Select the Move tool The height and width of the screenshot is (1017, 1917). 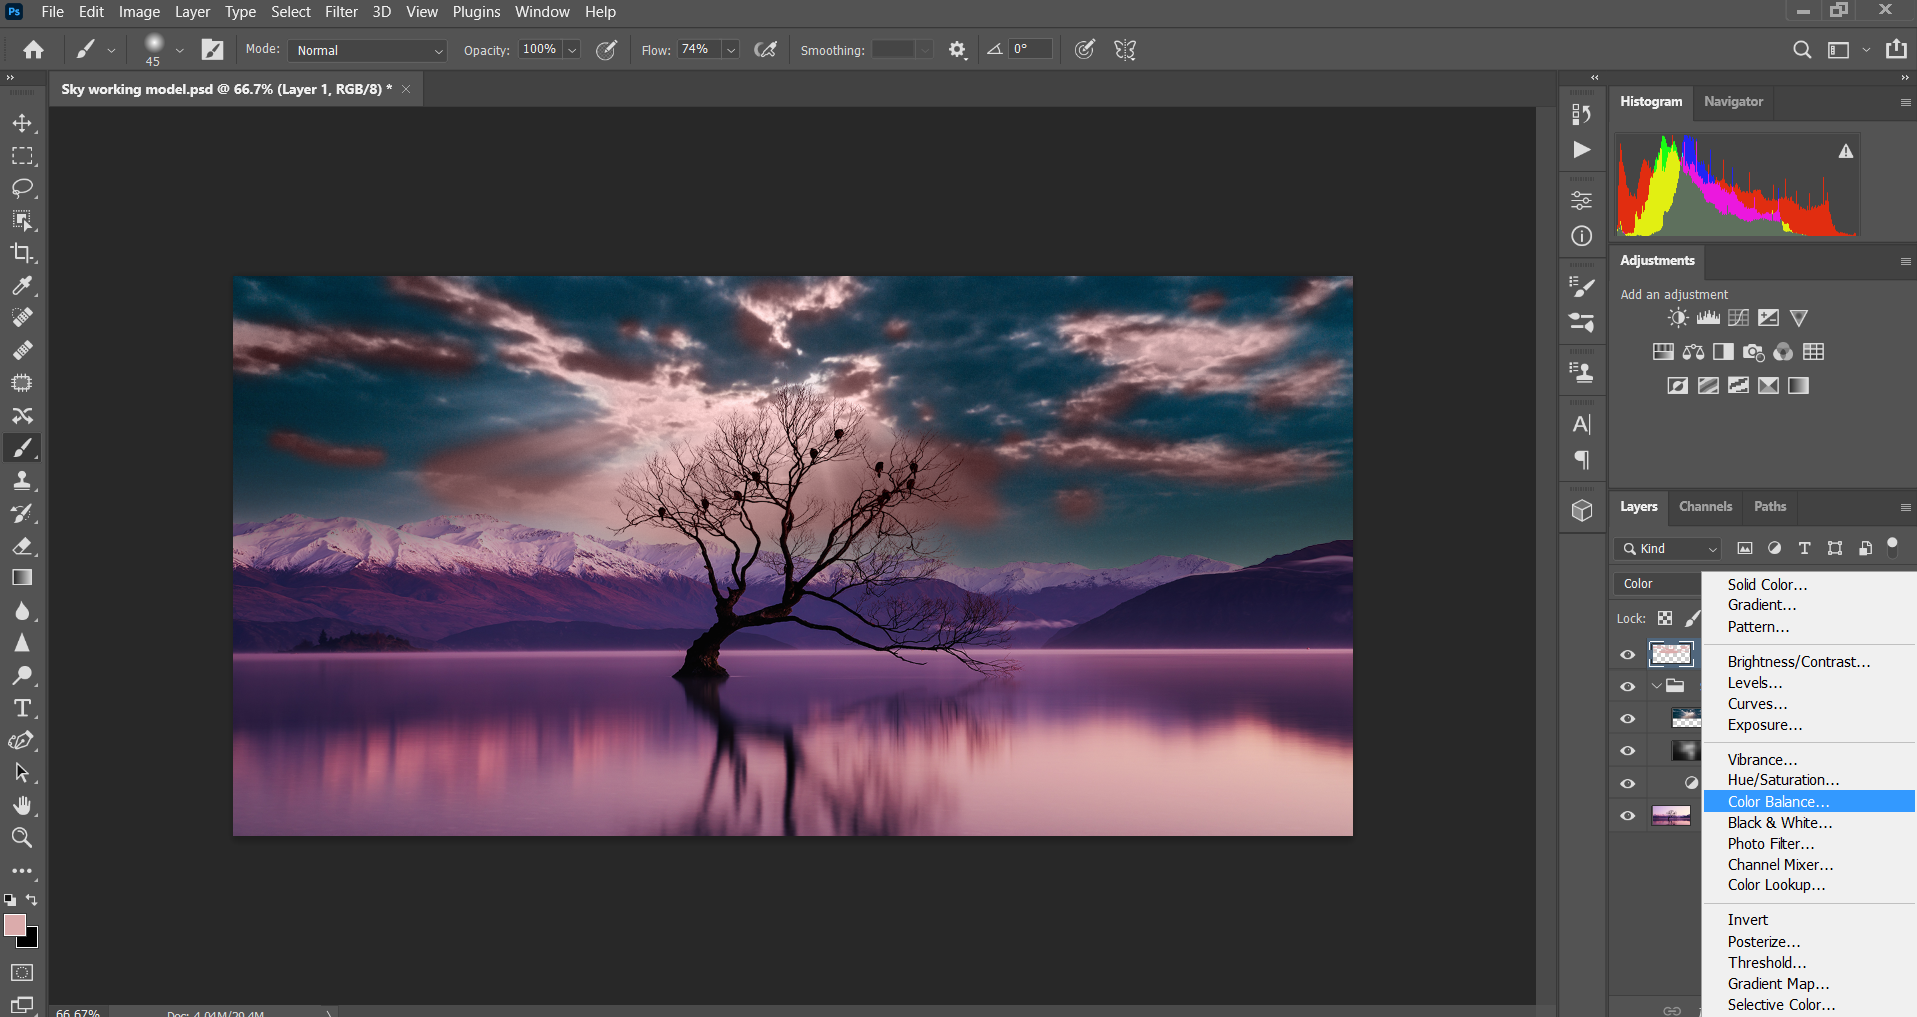pyautogui.click(x=22, y=123)
